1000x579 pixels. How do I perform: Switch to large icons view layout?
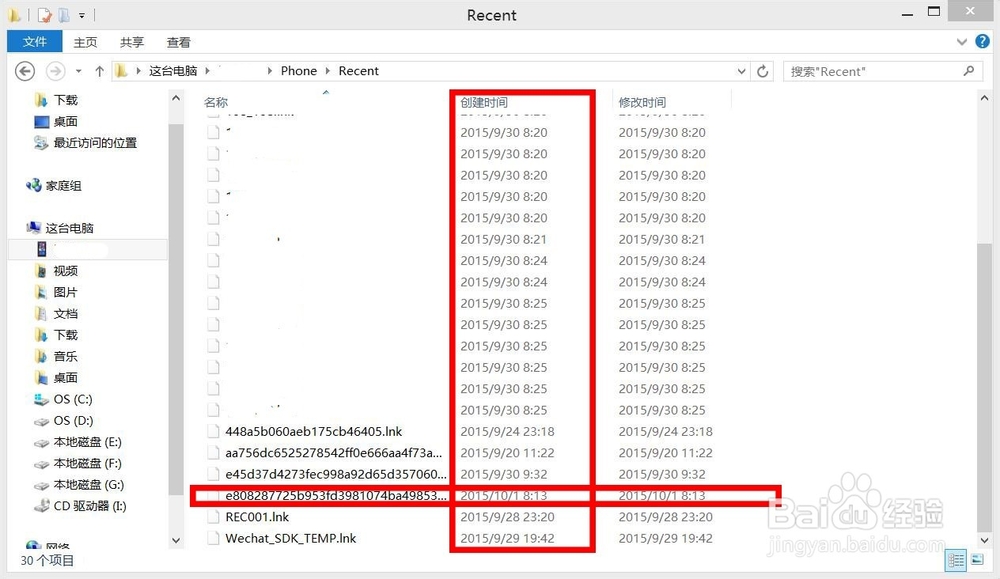pyautogui.click(x=978, y=560)
